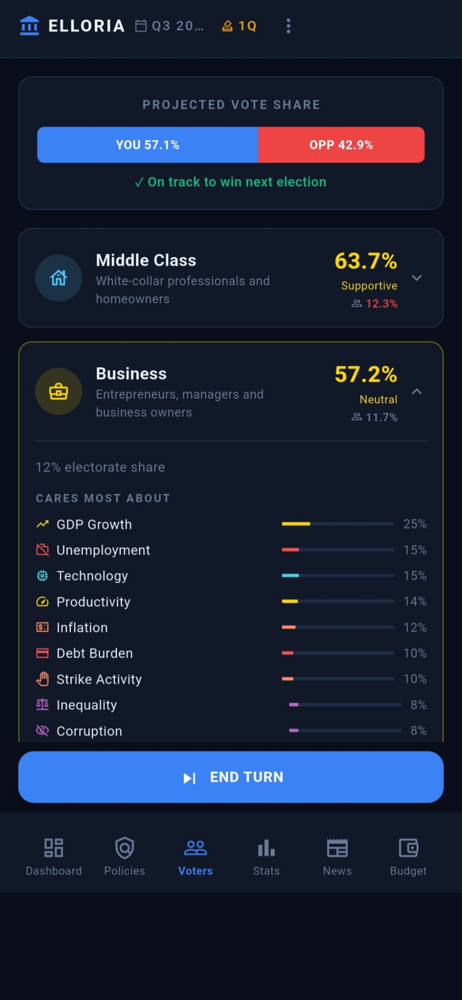Screen dimensions: 462x1000
Task: Click the Business briefcase icon
Action: (x=58, y=391)
